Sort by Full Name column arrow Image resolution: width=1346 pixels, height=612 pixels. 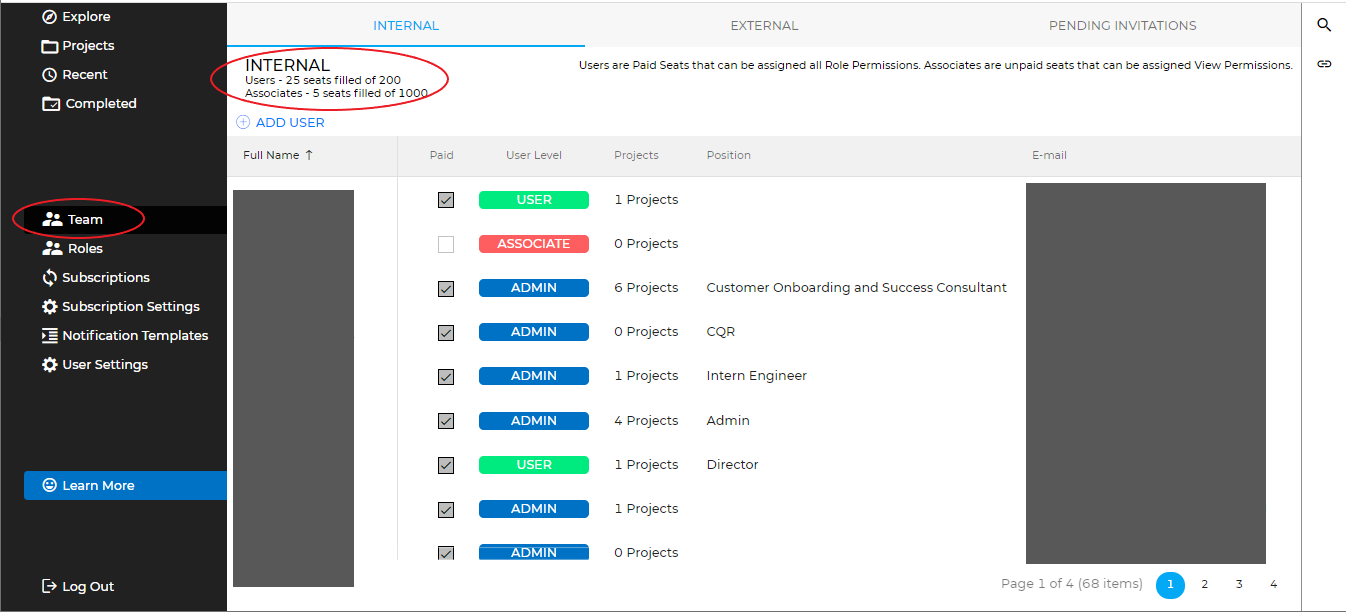pos(309,155)
